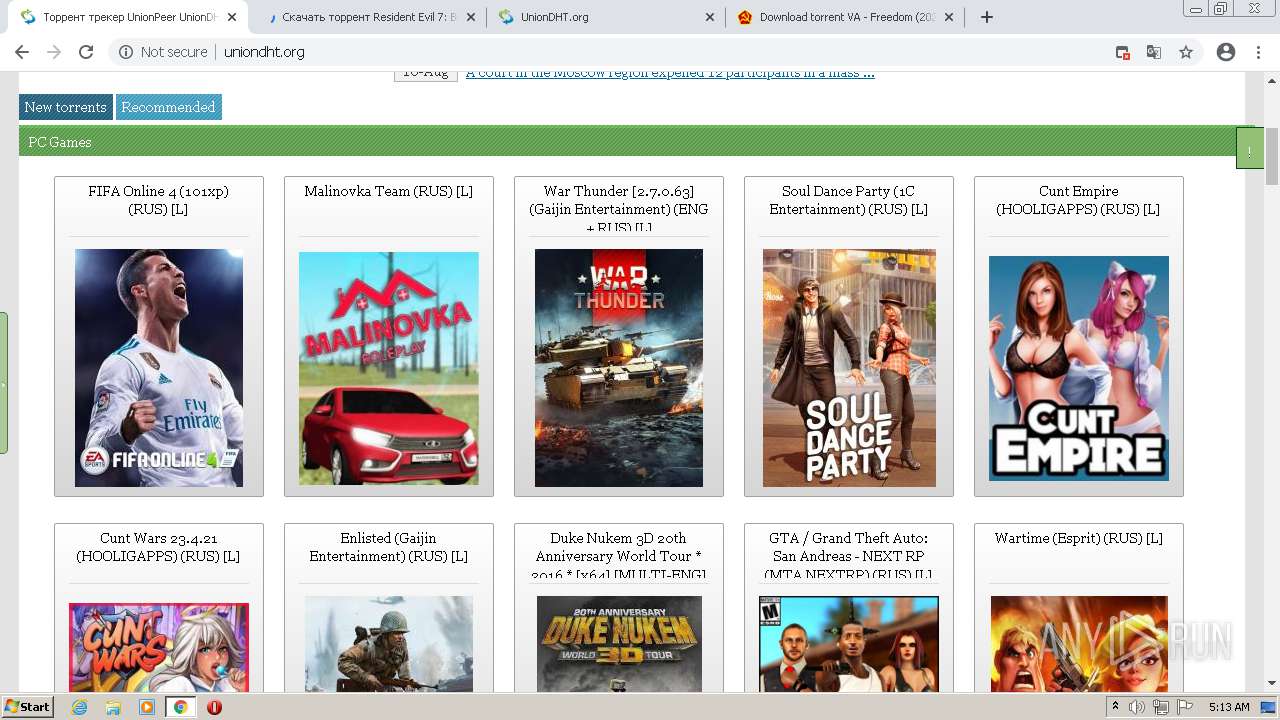
Task: Switch to the UnionDHT.org tab
Action: [x=606, y=17]
